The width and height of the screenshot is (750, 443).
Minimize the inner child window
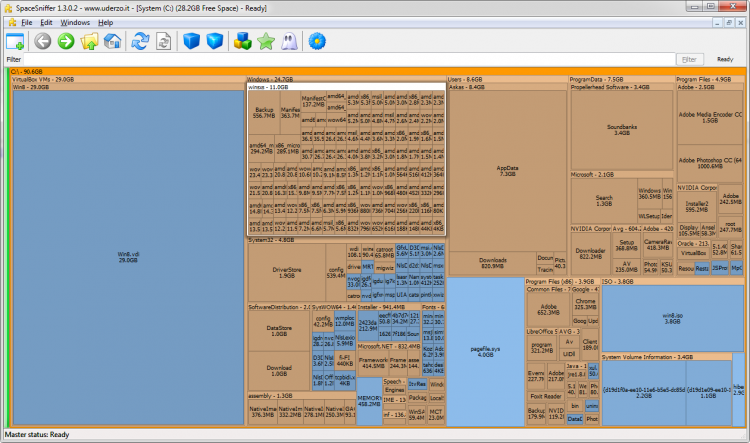point(717,22)
